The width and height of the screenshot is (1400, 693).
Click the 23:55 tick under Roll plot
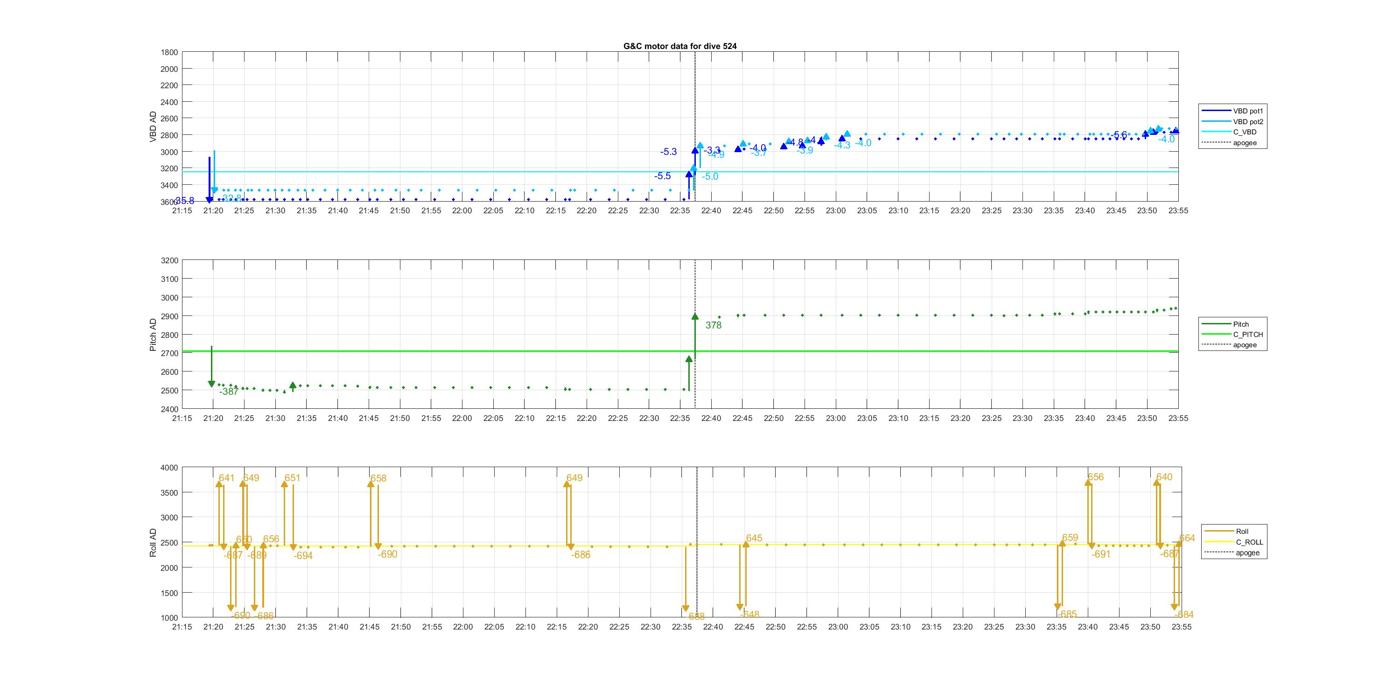click(1181, 627)
